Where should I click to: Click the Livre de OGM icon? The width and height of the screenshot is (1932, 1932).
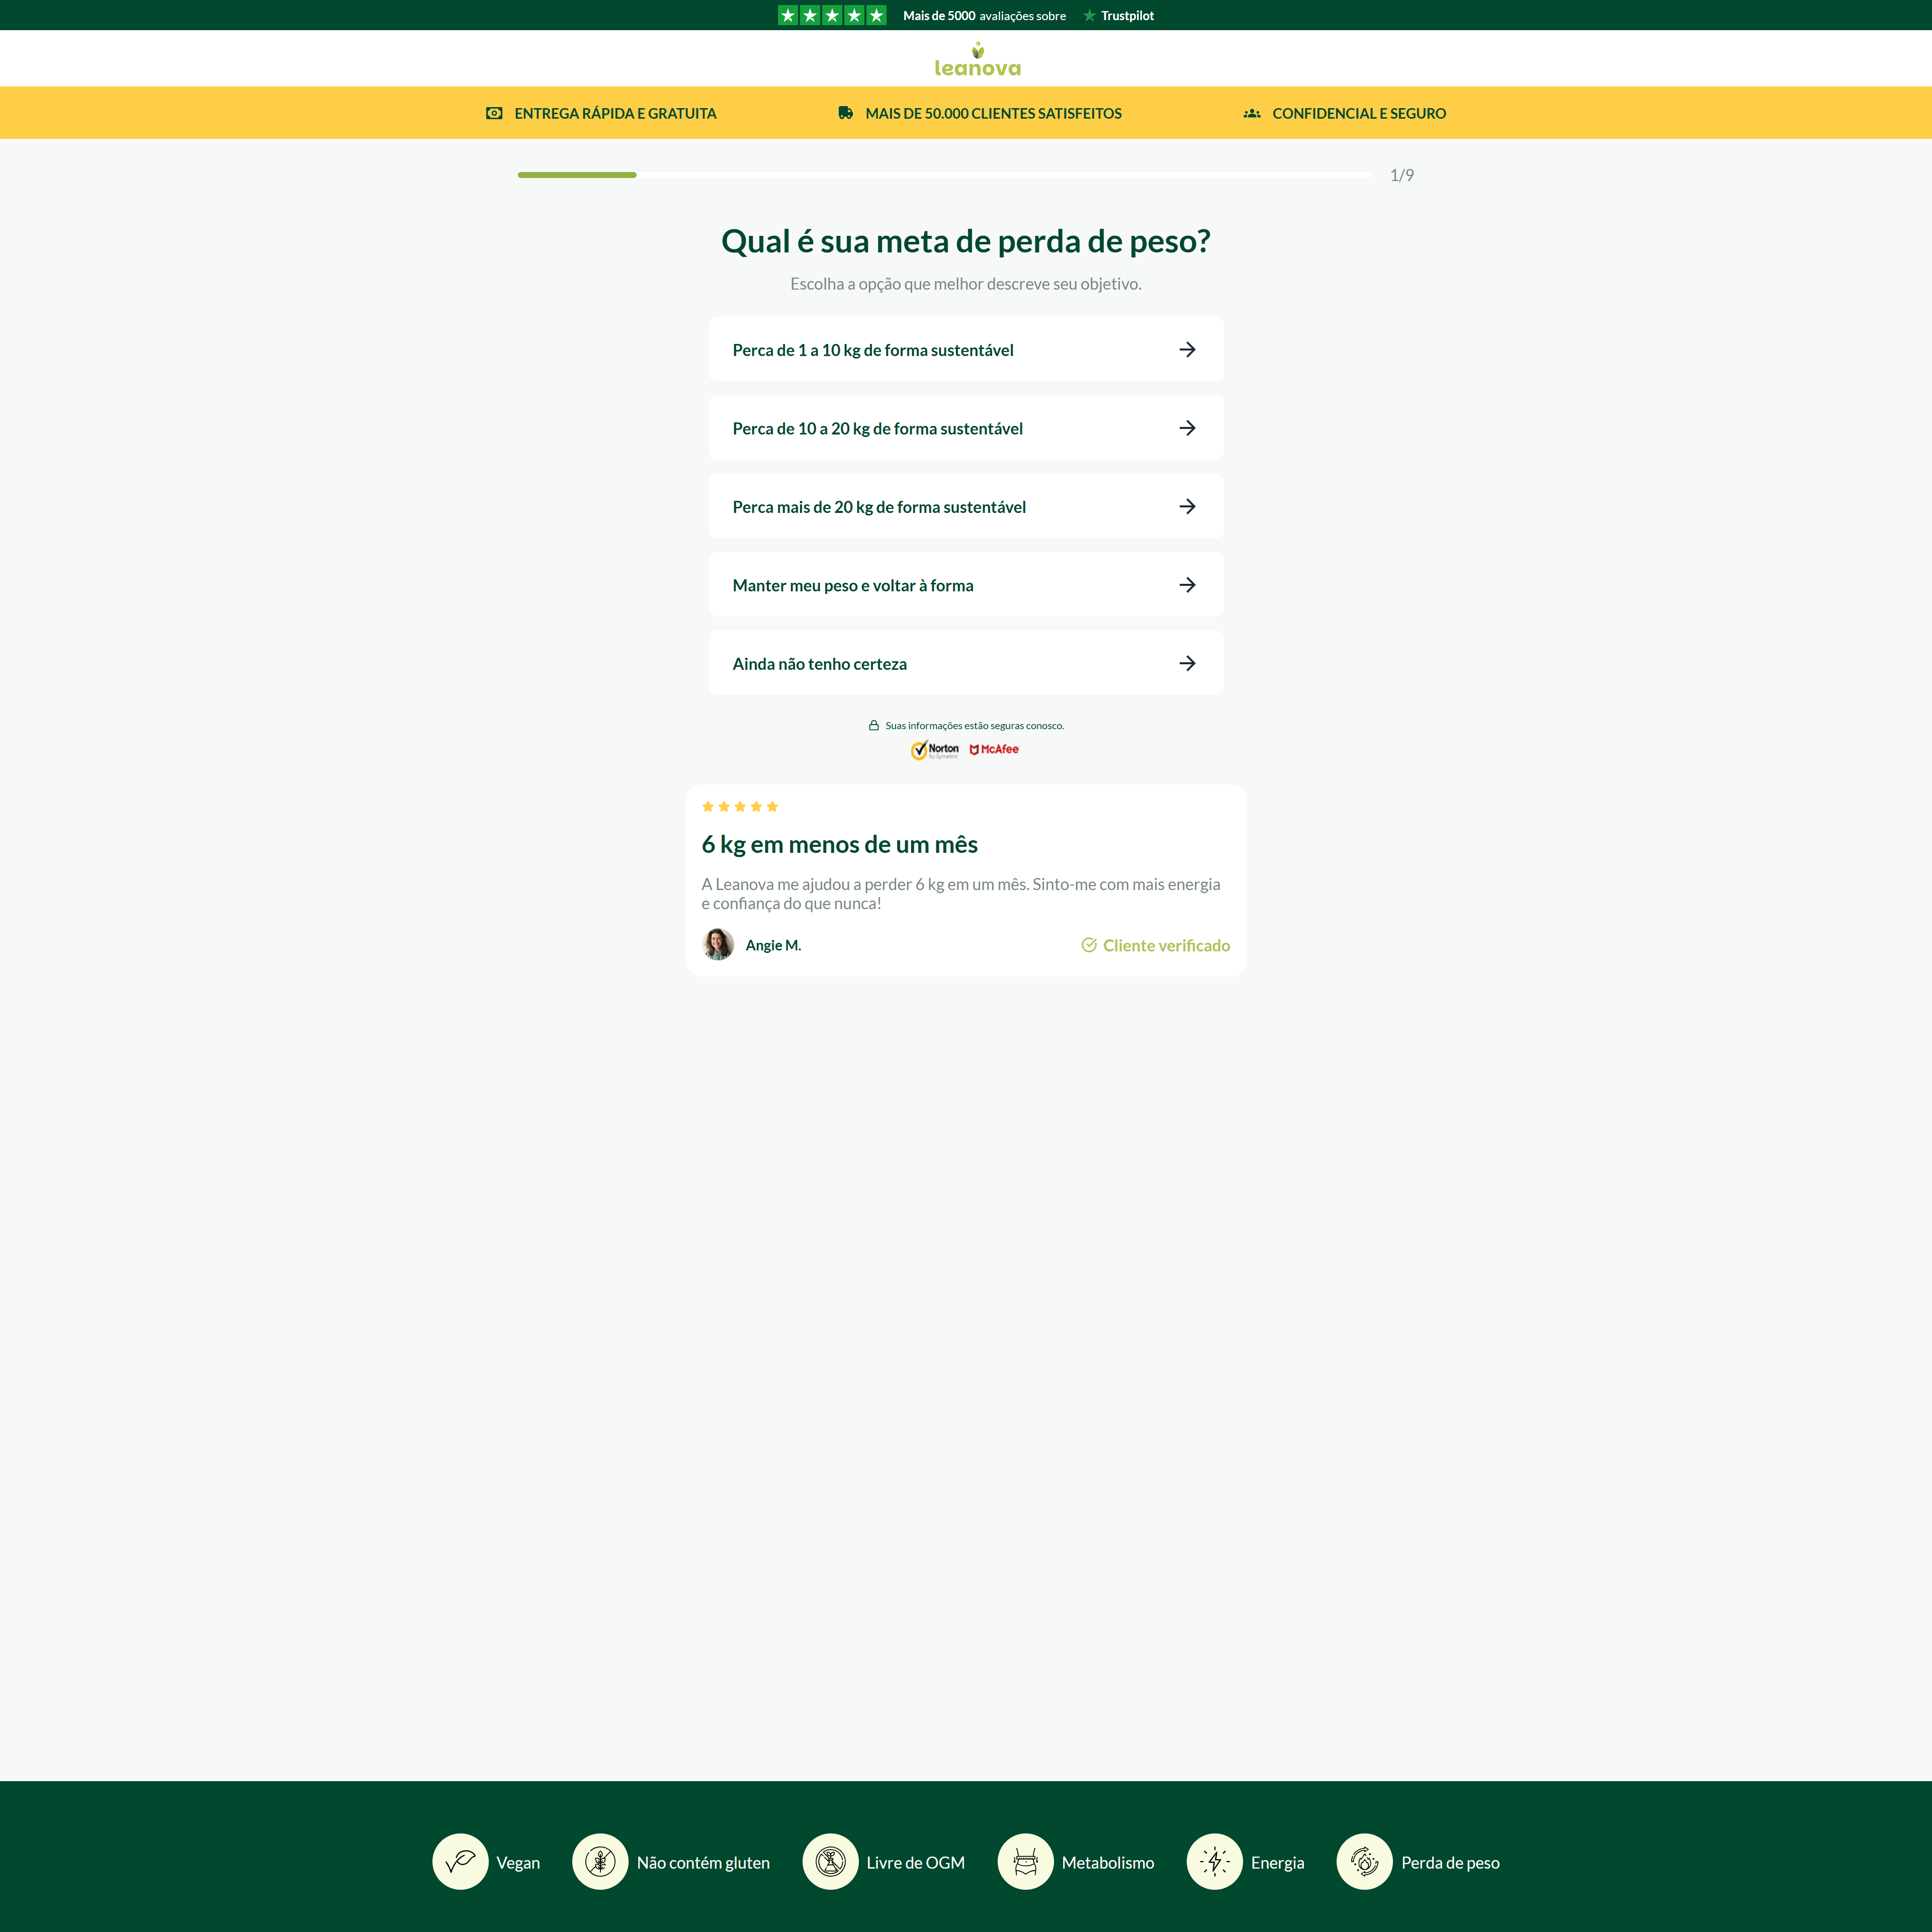point(830,1861)
